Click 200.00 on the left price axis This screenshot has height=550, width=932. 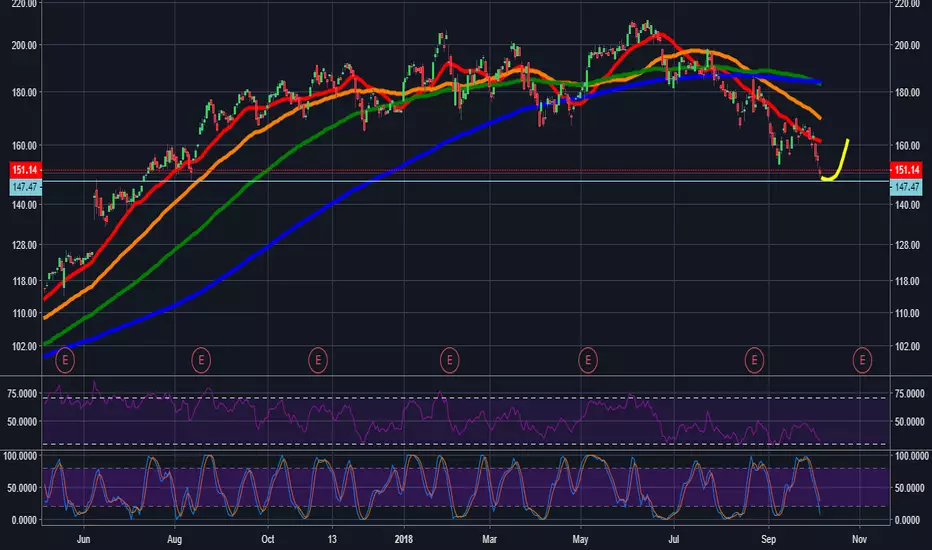point(24,45)
